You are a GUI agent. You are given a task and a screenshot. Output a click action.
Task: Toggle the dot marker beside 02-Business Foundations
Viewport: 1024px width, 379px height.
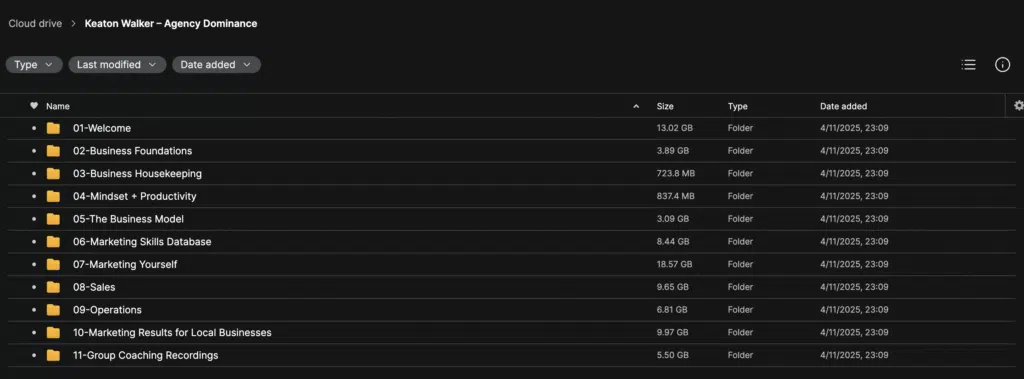34,151
